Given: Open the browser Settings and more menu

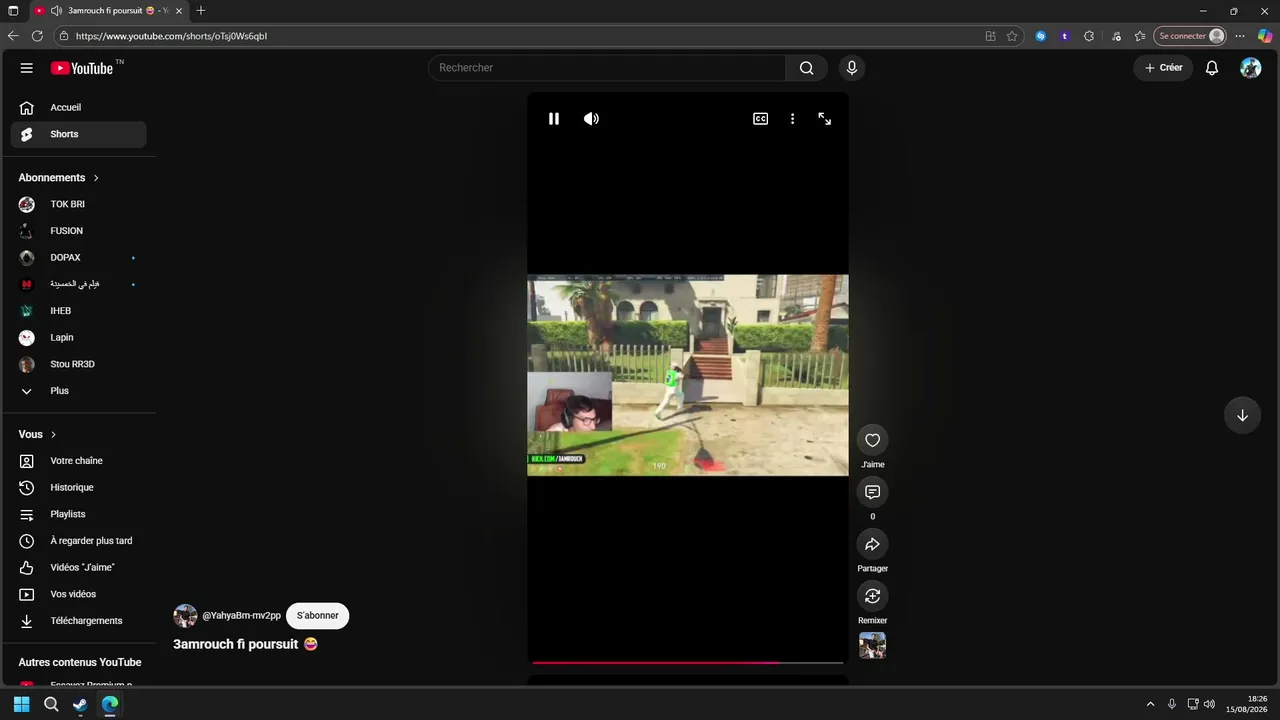Looking at the screenshot, I should (1240, 36).
